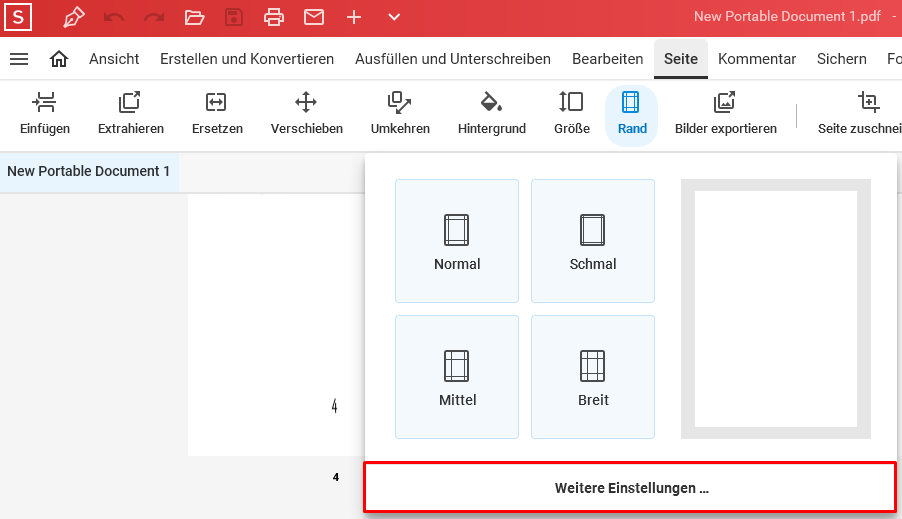Click Einfügen page tool
The width and height of the screenshot is (902, 519).
(x=45, y=115)
